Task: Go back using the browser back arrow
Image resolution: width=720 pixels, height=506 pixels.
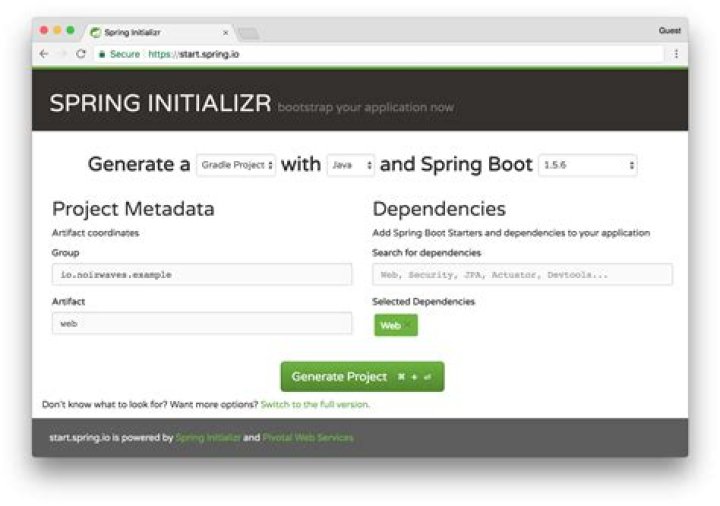Action: coord(44,54)
